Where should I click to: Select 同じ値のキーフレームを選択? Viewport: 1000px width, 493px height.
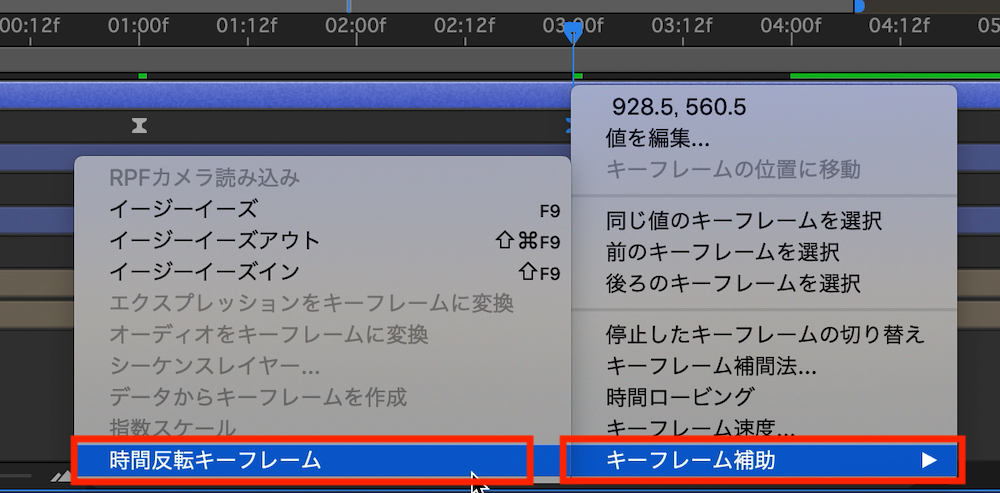tap(763, 221)
